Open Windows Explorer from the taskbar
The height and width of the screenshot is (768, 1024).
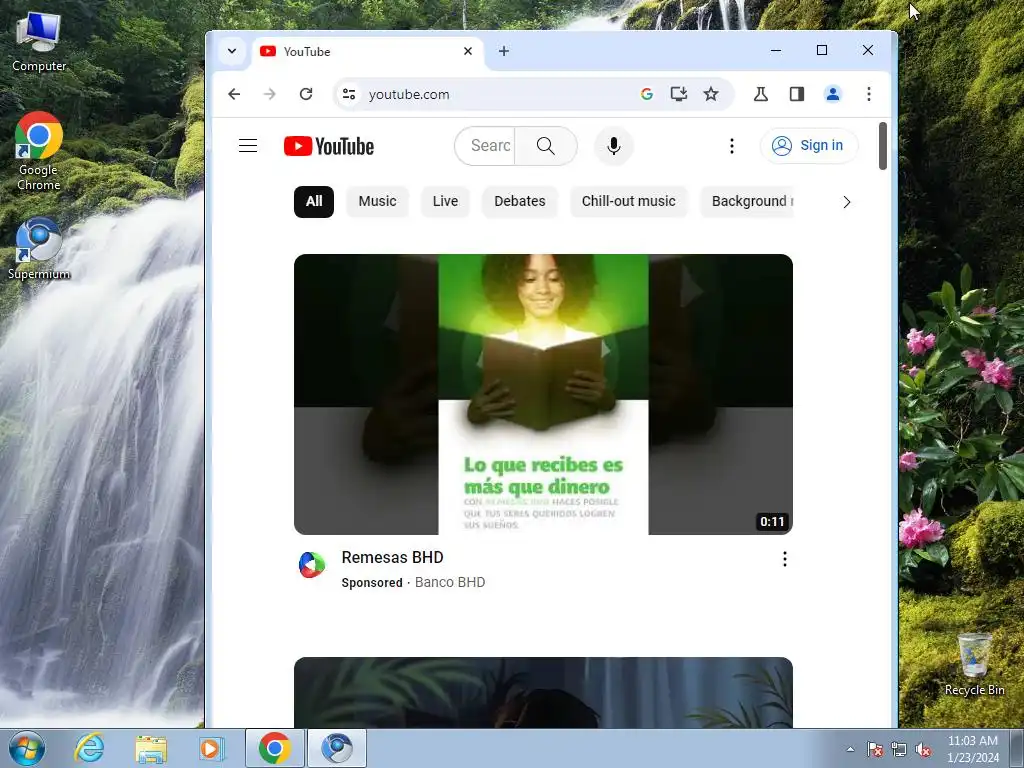(x=151, y=749)
